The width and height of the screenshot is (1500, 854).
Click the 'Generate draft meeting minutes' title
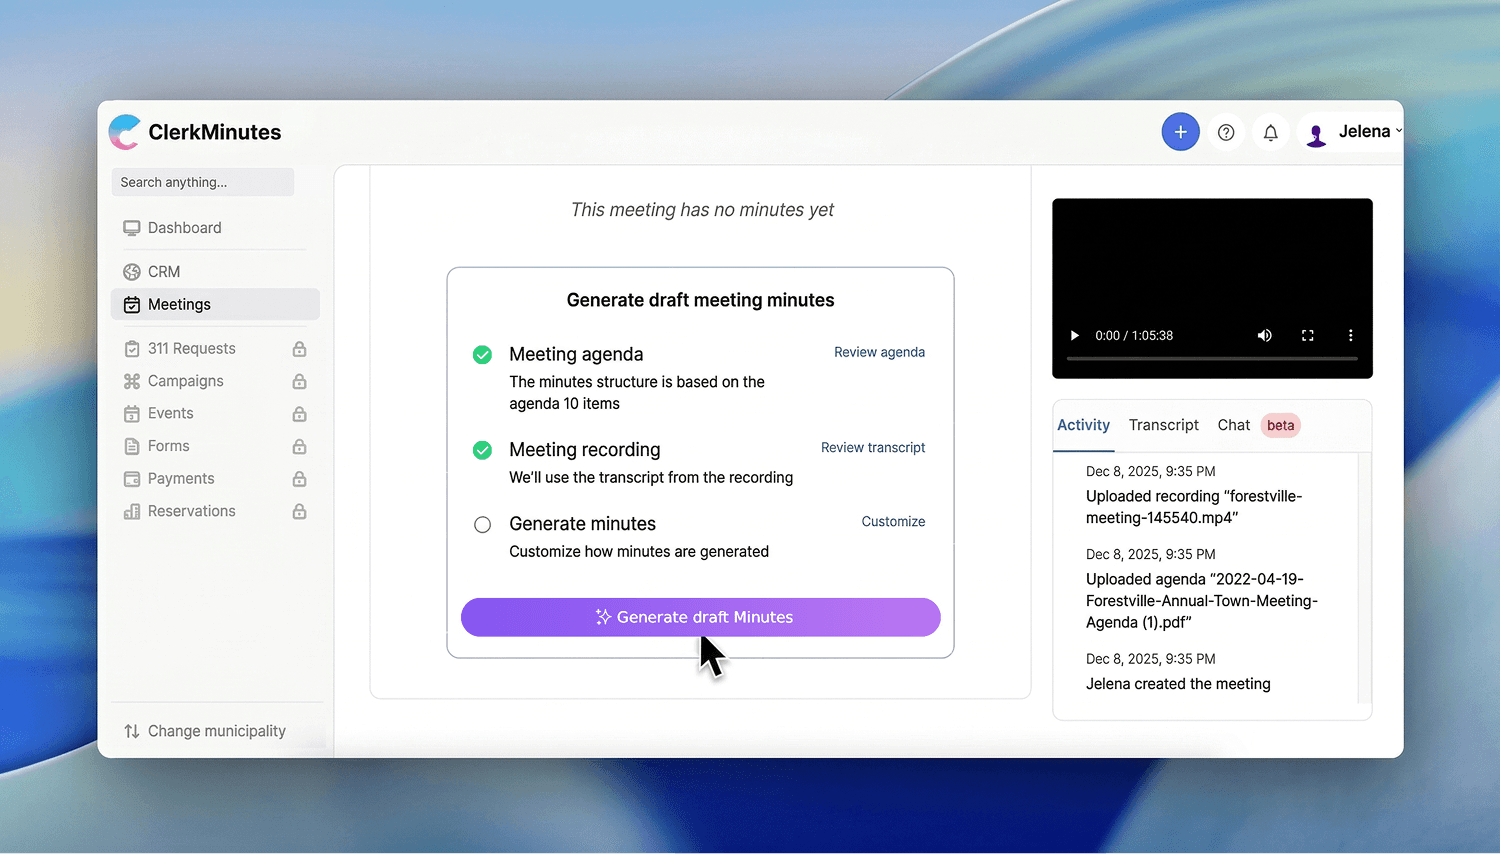point(700,300)
